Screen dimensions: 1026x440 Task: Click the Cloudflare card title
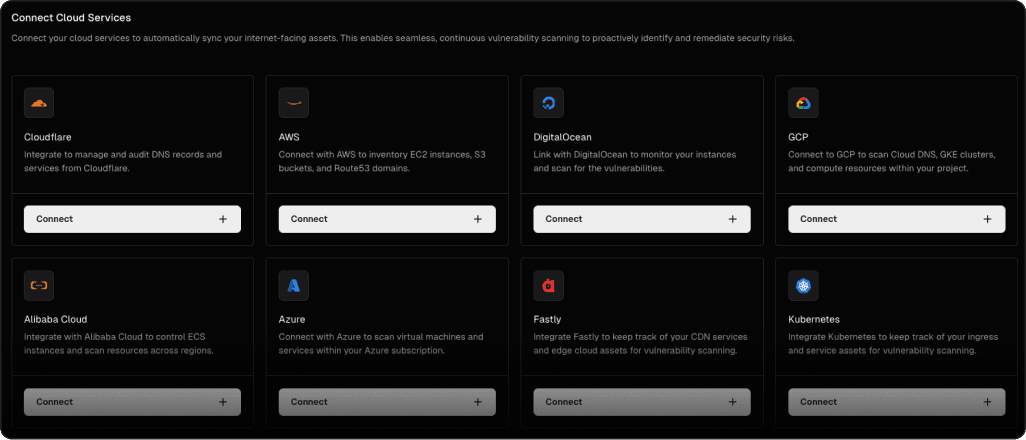(x=48, y=138)
